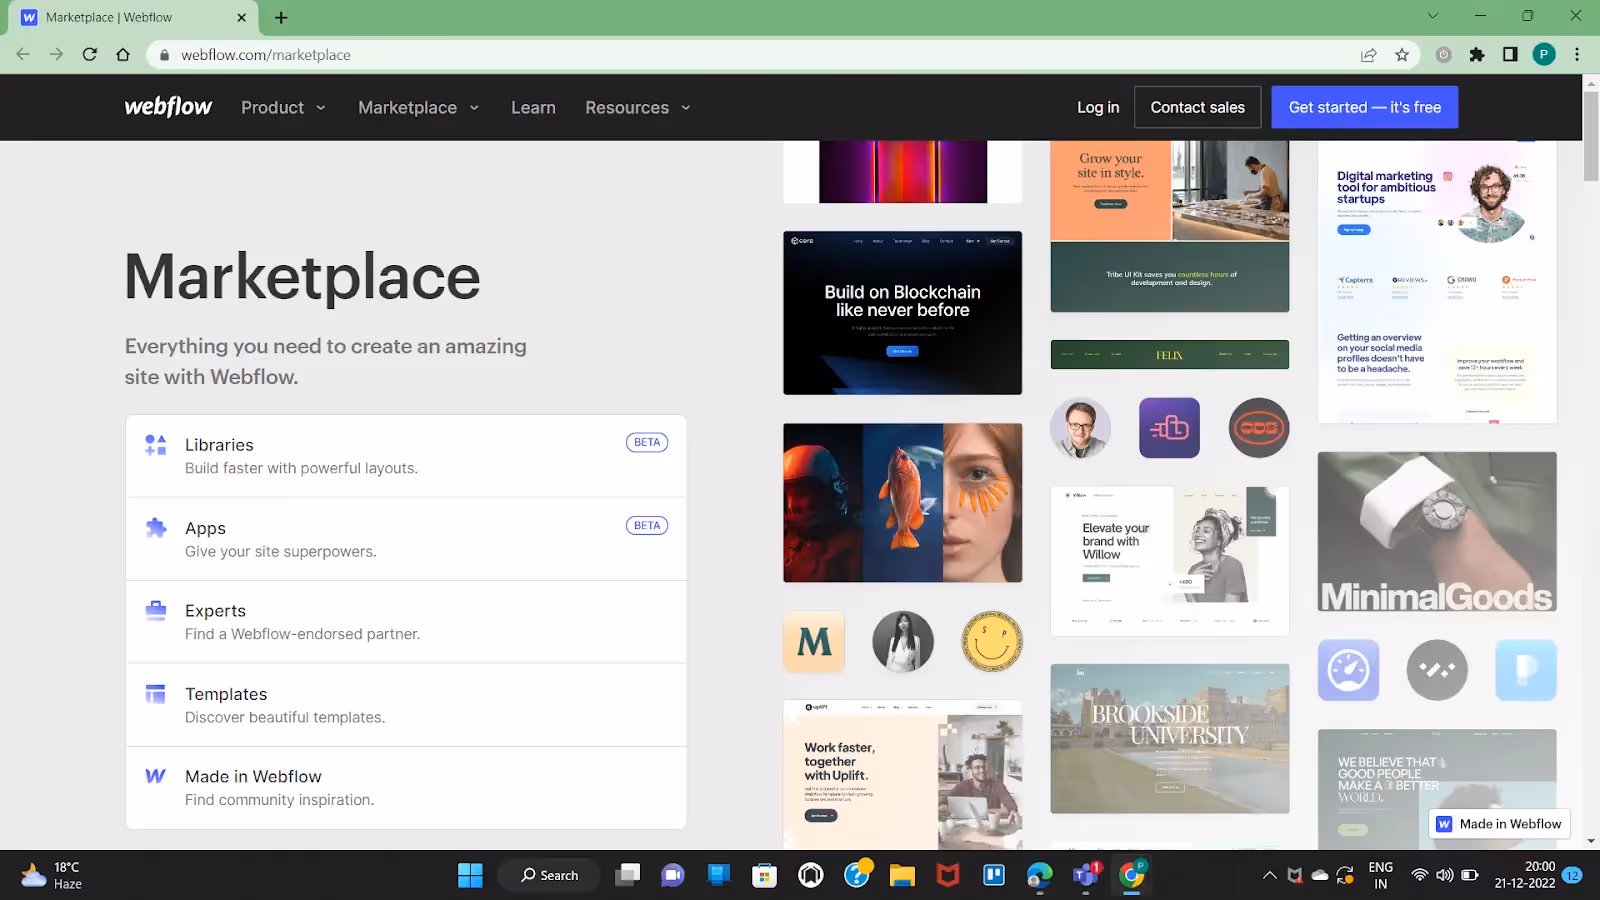The width and height of the screenshot is (1600, 900).
Task: Click the weather widget showing 18°C Haze
Action: pyautogui.click(x=52, y=875)
